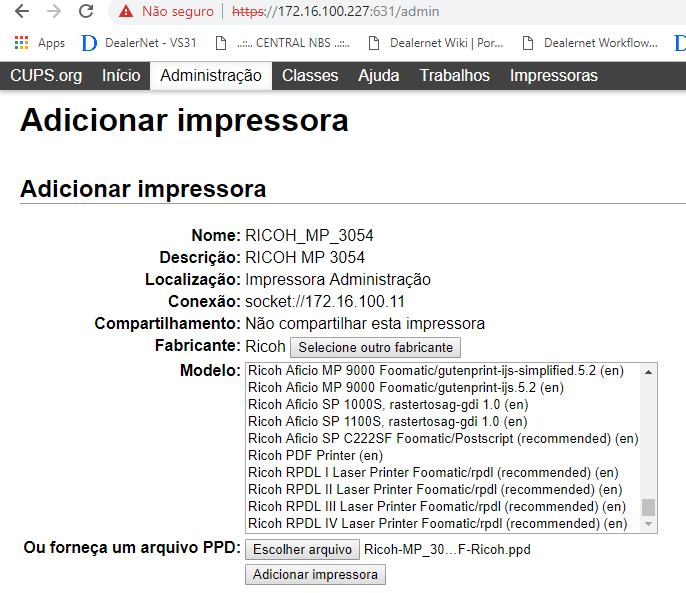This screenshot has width=686, height=593.
Task: Click the model list scrollbar thumb
Action: pyautogui.click(x=648, y=508)
